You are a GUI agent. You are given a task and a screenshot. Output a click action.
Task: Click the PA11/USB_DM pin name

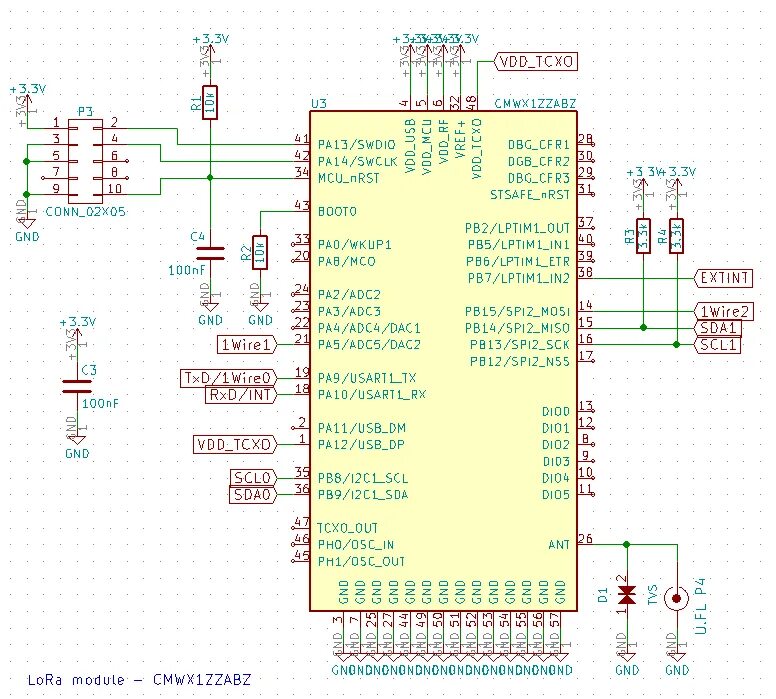(x=362, y=428)
